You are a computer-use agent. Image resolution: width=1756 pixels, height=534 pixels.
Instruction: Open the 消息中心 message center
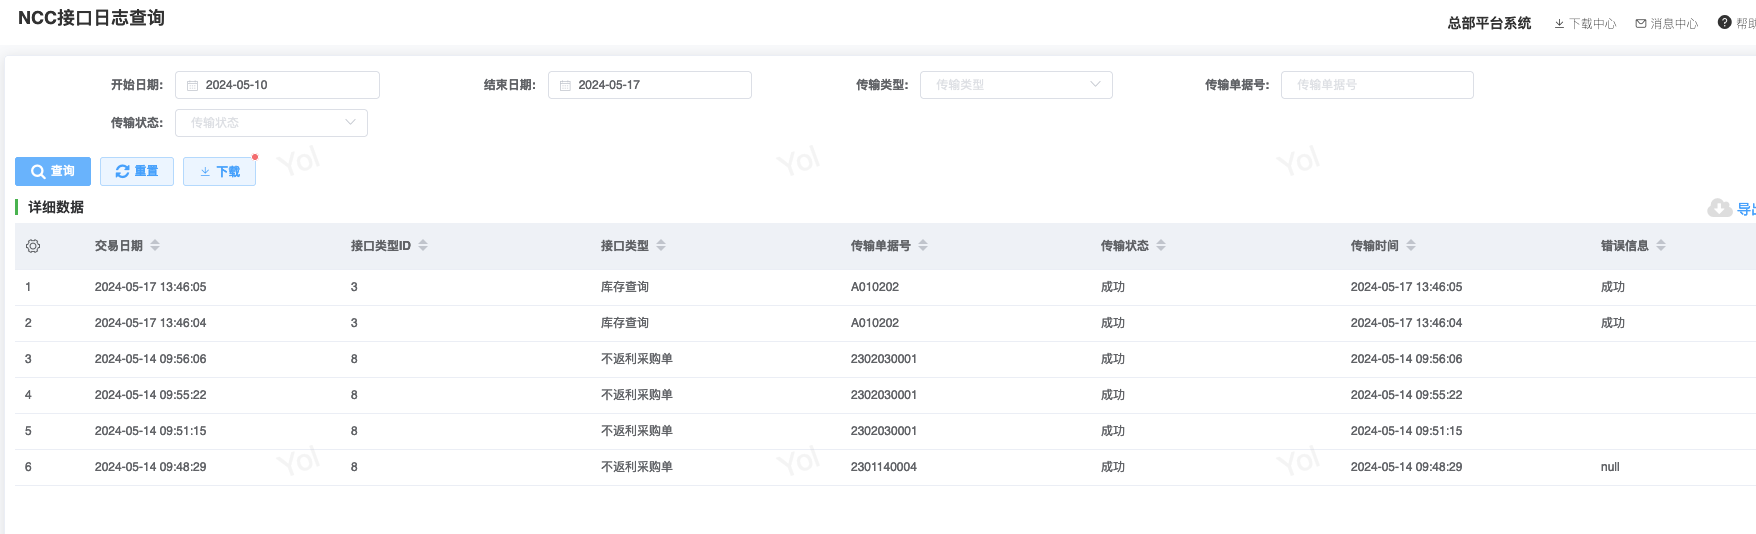(1667, 24)
